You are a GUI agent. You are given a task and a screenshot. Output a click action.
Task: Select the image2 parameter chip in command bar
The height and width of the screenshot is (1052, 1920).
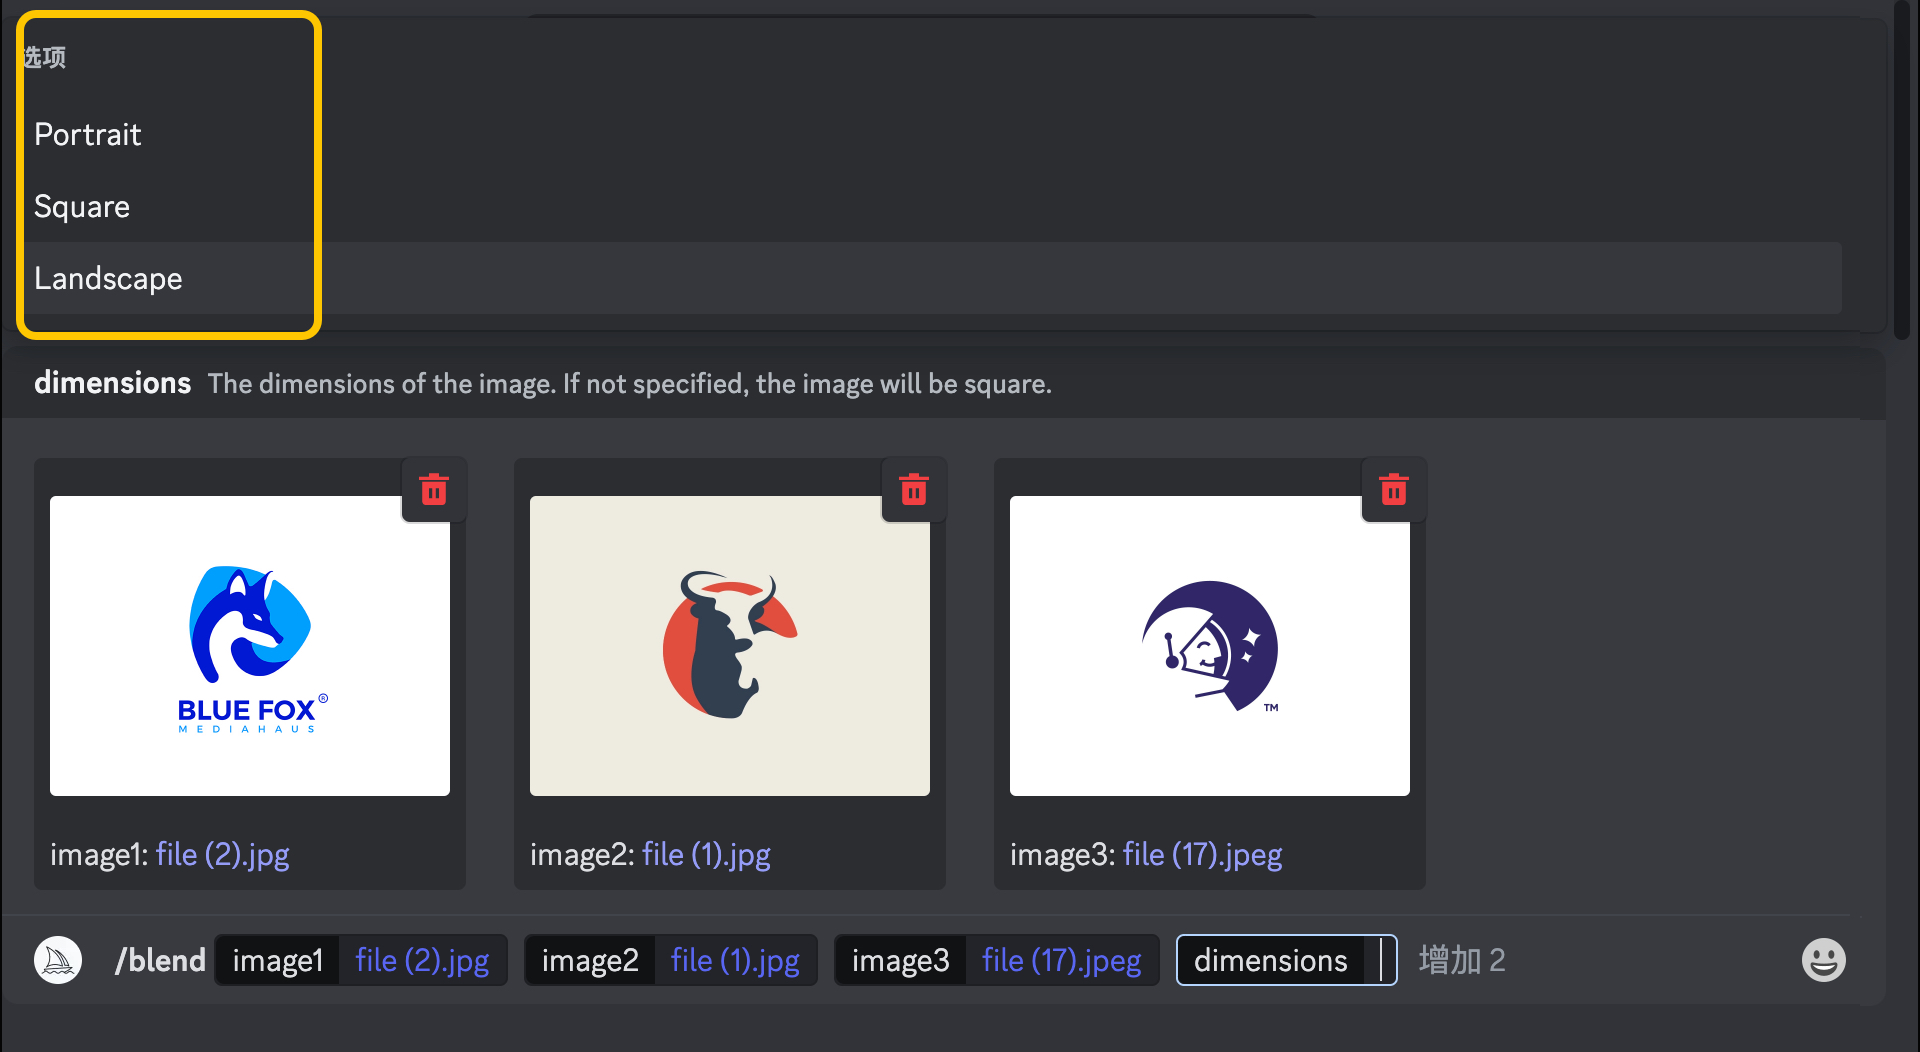671,960
